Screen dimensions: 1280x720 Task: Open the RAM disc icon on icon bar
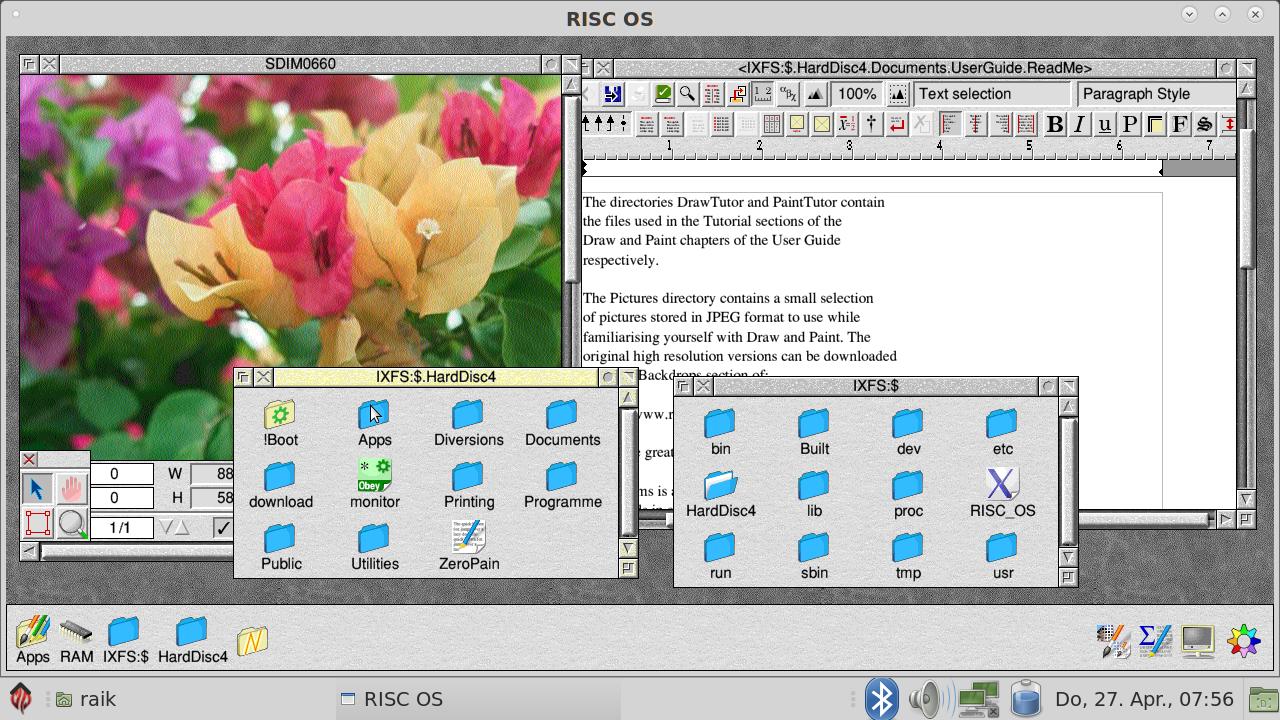pos(76,640)
